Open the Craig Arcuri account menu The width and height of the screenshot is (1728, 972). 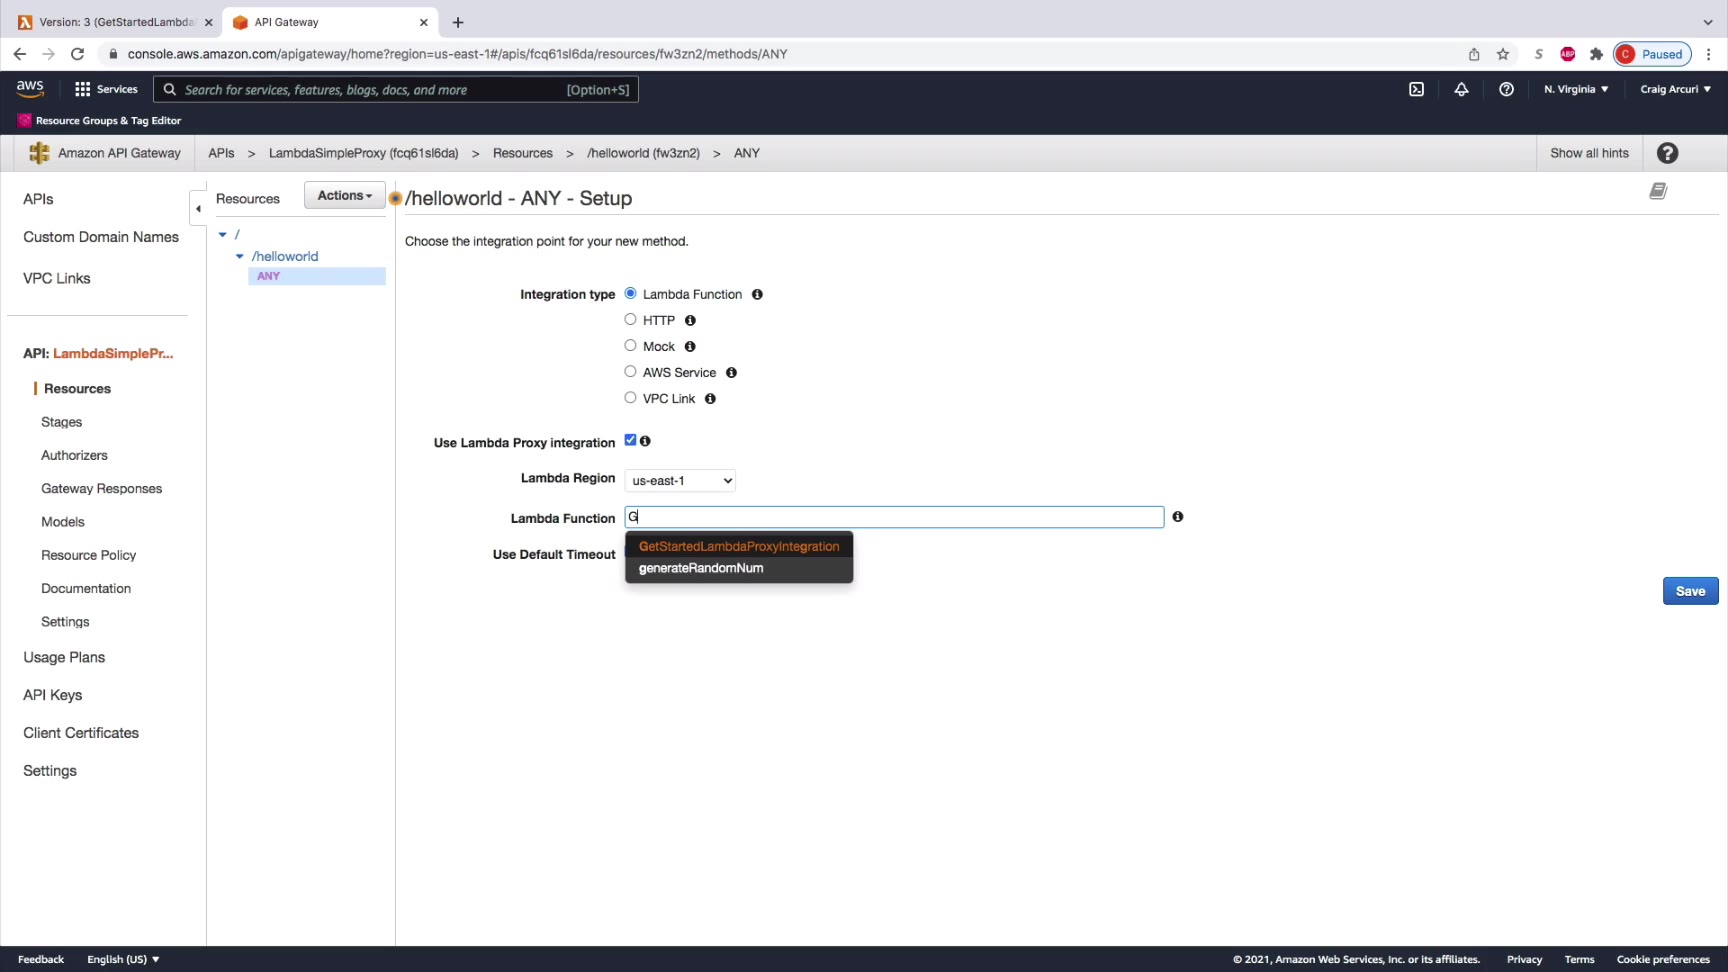[x=1675, y=89]
